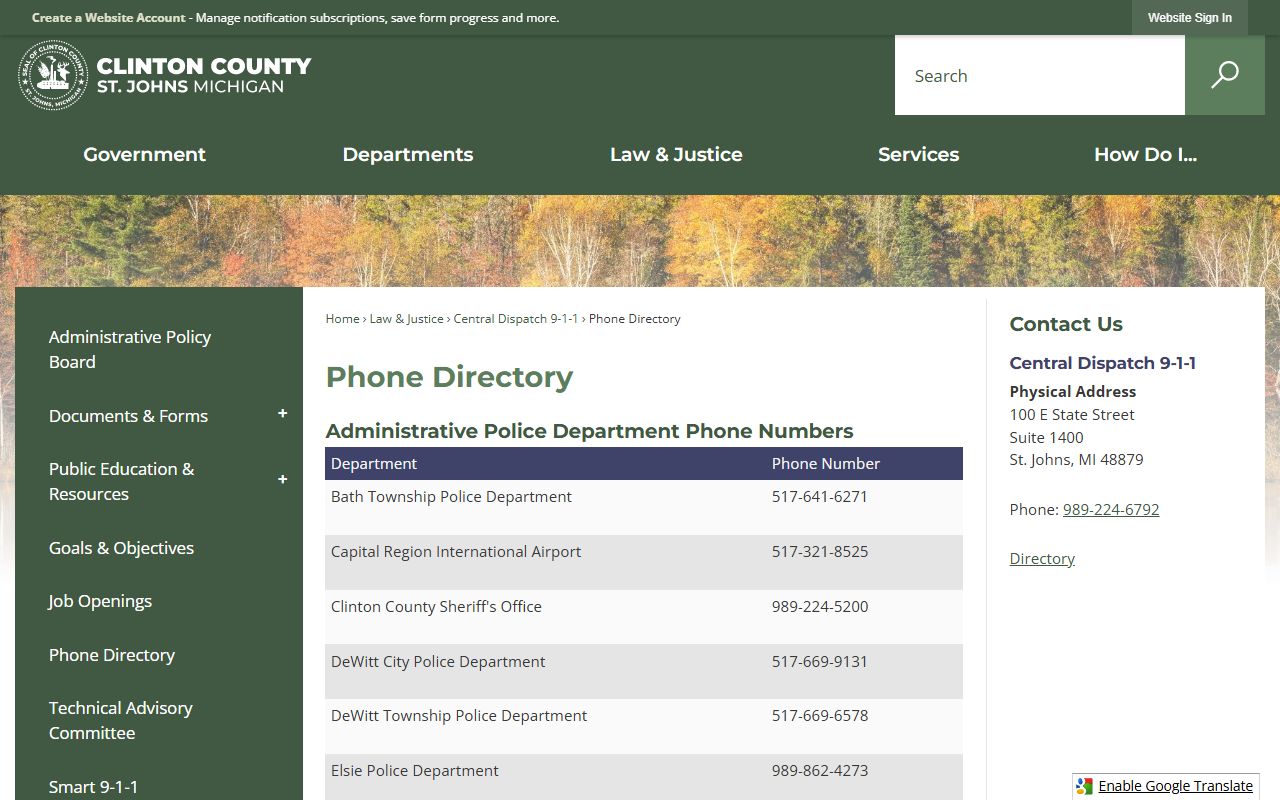1280x800 pixels.
Task: Click the Google Translate icon
Action: tap(1084, 786)
